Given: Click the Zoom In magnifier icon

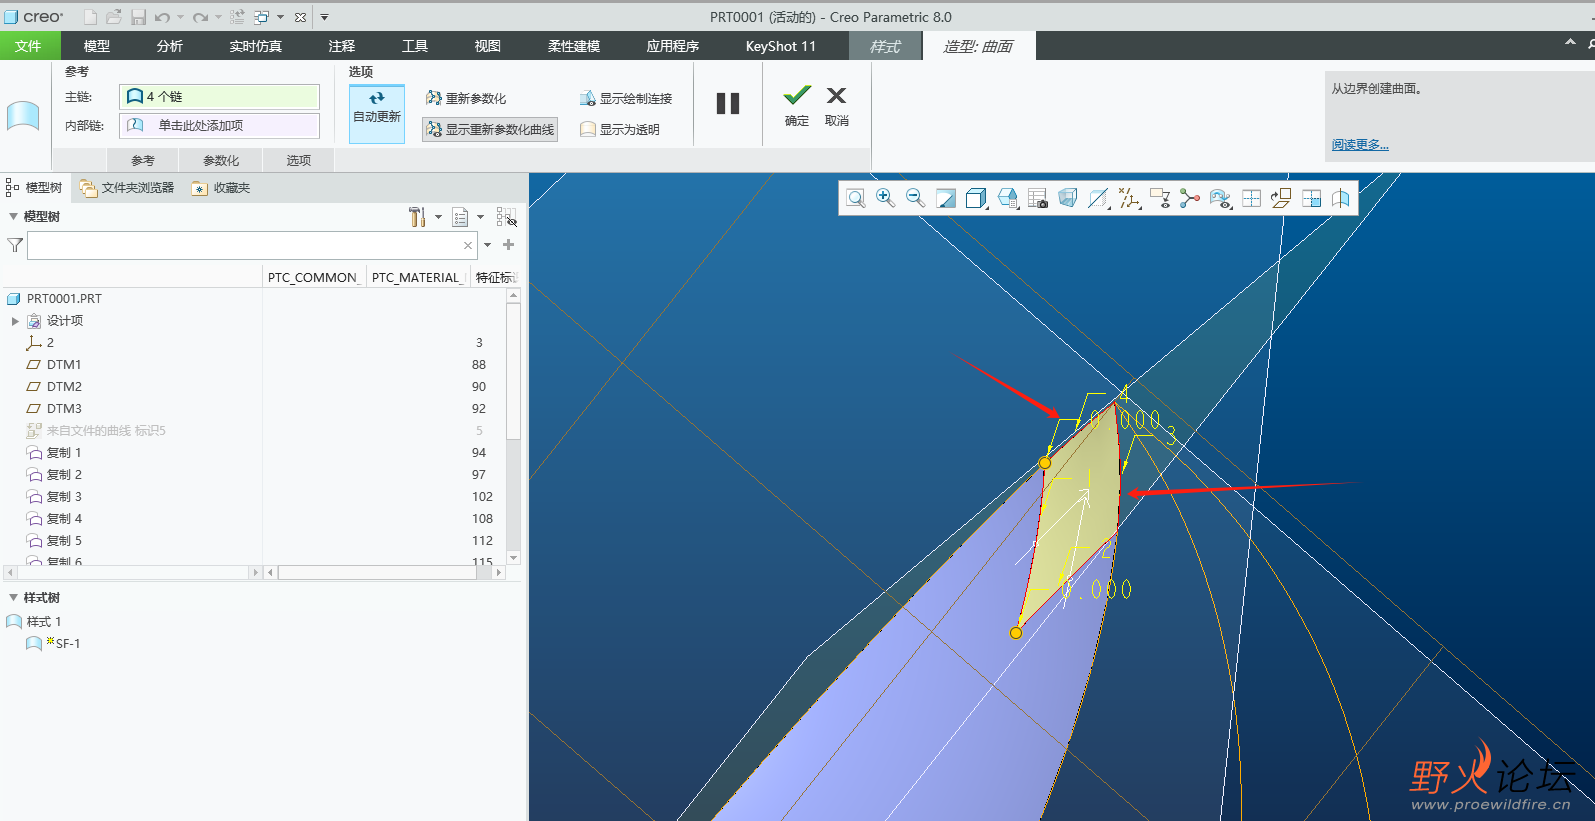Looking at the screenshot, I should pos(885,198).
